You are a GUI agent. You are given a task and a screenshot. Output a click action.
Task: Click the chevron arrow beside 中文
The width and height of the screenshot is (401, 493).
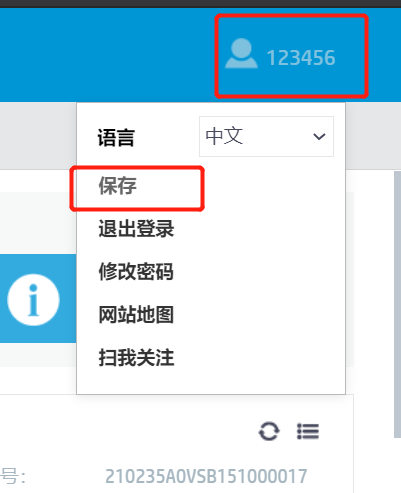[x=319, y=136]
